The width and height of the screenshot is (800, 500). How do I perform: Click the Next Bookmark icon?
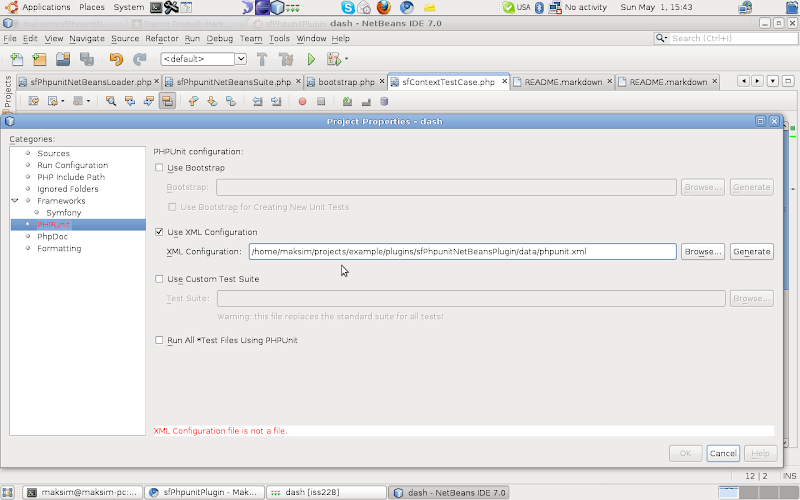pyautogui.click(x=212, y=101)
